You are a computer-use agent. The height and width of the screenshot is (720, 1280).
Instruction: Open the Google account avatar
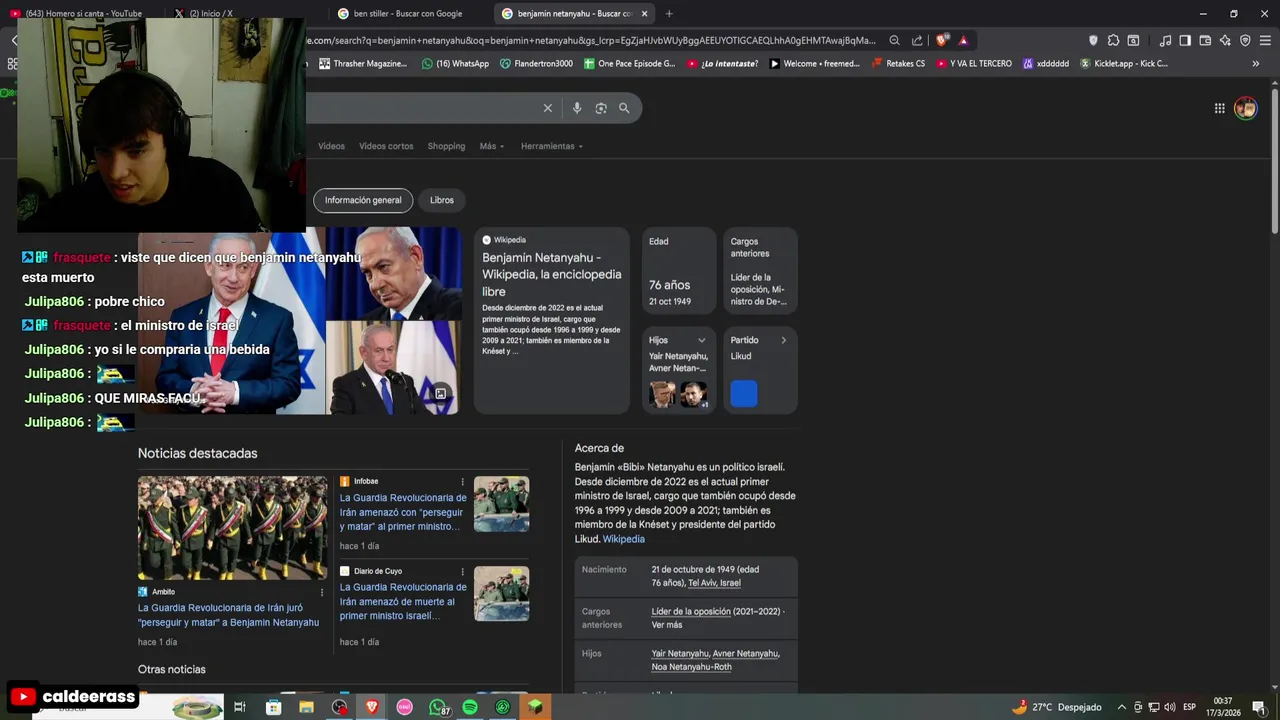[1245, 108]
